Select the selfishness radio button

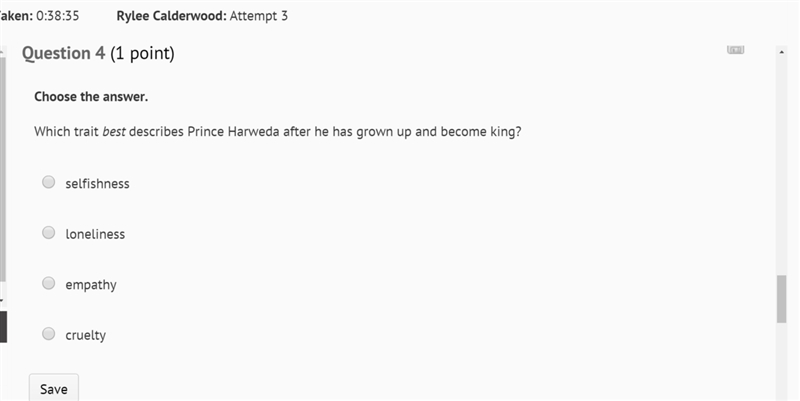click(x=48, y=182)
